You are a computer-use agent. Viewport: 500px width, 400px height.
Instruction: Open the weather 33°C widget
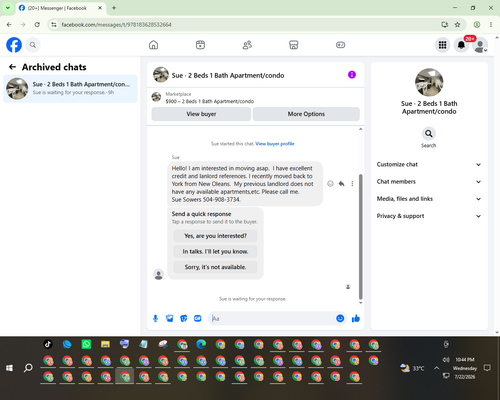pos(412,368)
